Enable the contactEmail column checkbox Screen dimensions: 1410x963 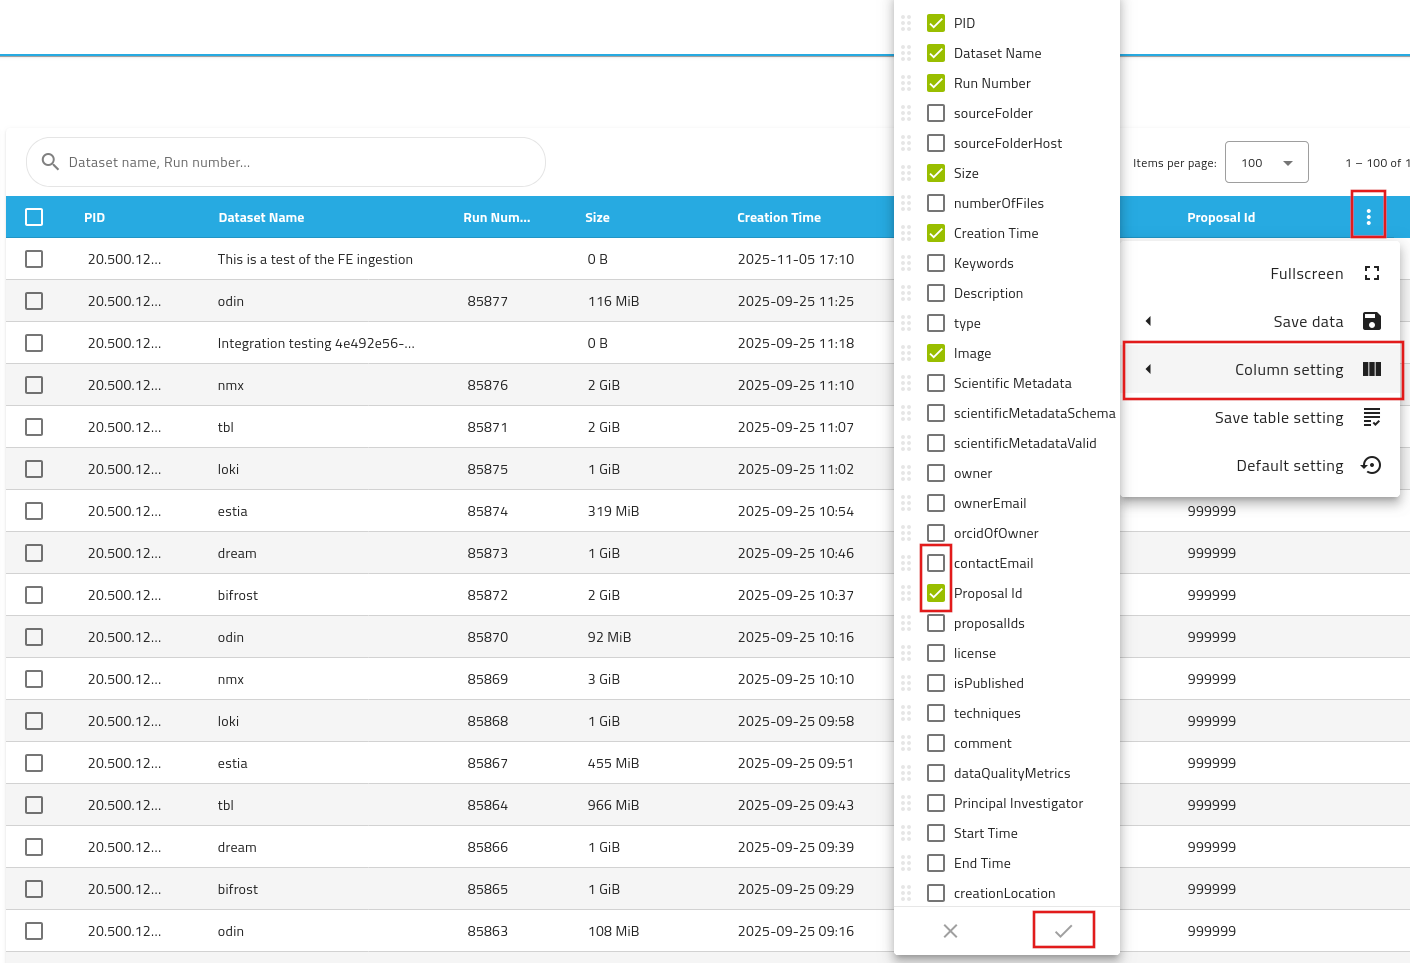(x=936, y=563)
